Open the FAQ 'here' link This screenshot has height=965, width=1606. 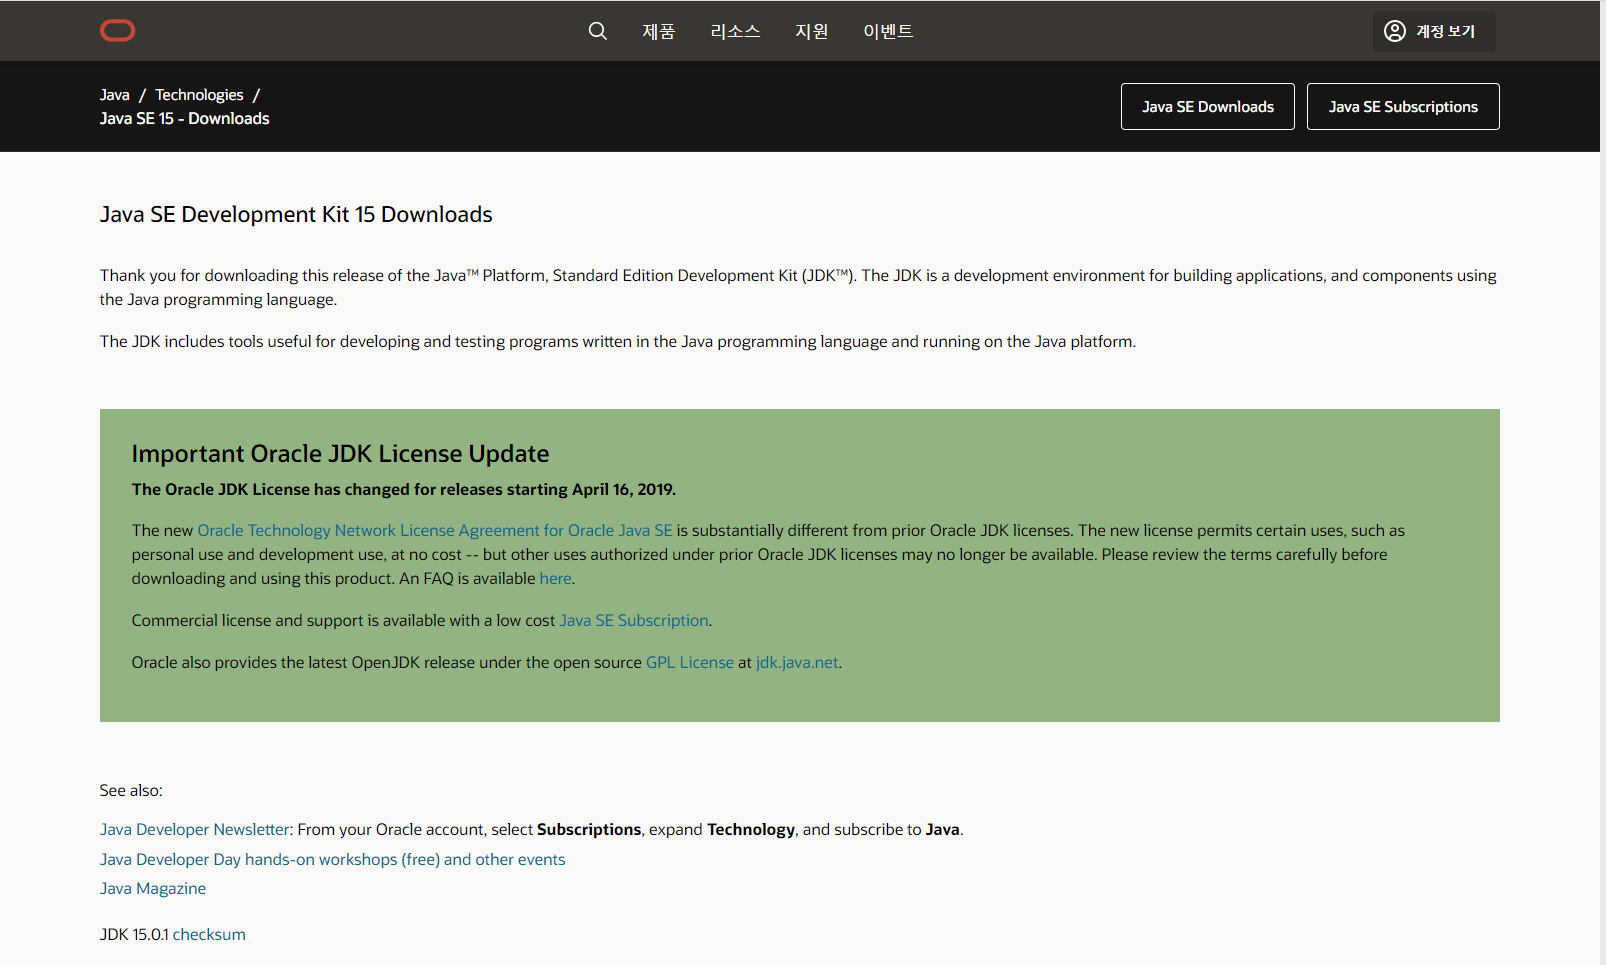point(555,578)
